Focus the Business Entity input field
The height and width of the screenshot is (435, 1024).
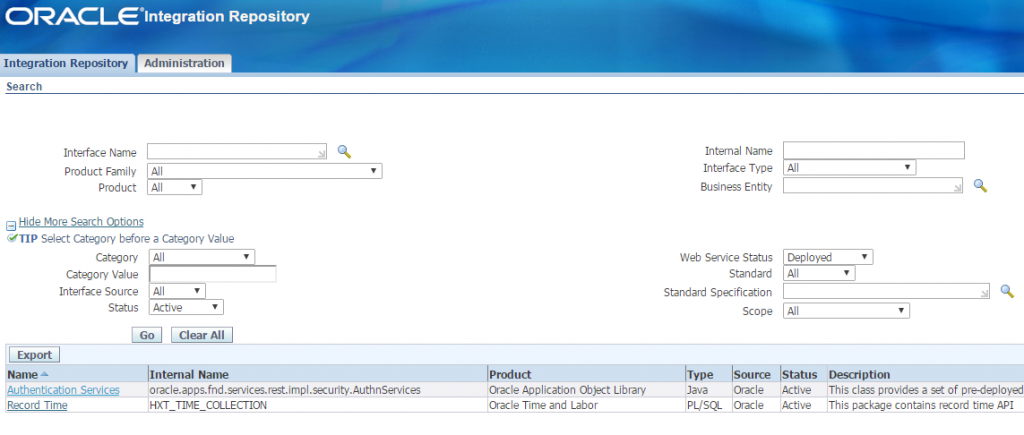coord(873,186)
